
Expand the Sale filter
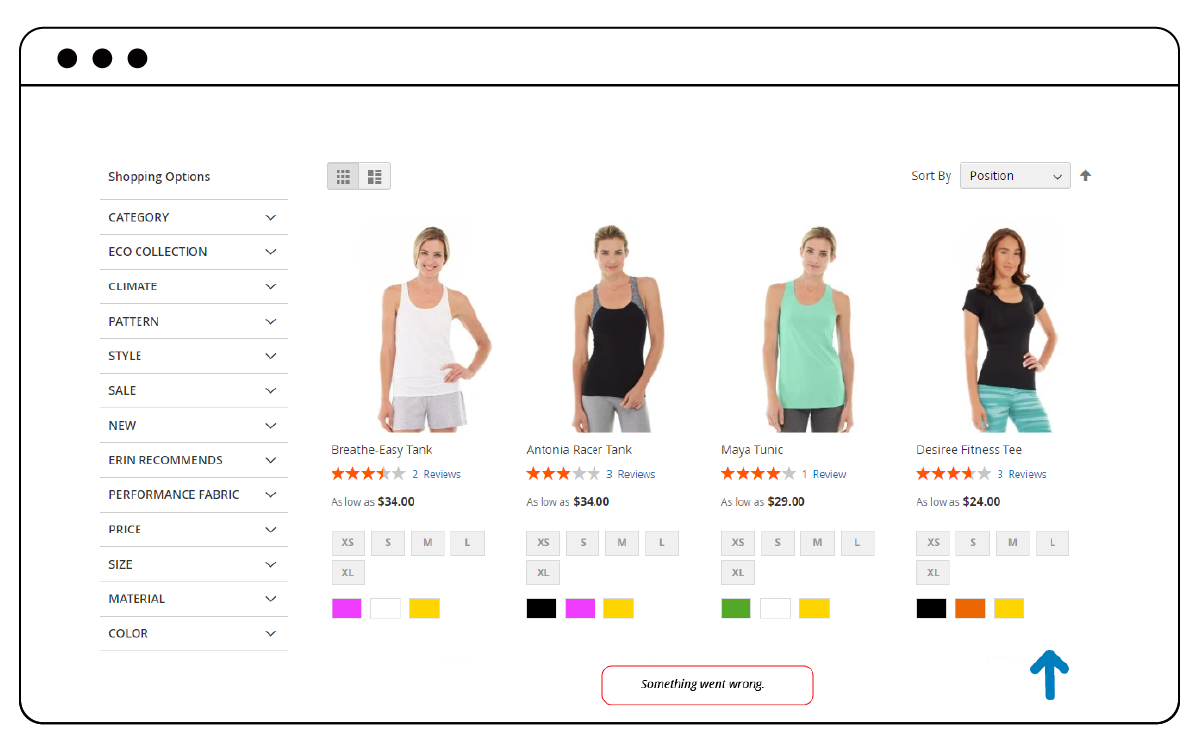[194, 390]
